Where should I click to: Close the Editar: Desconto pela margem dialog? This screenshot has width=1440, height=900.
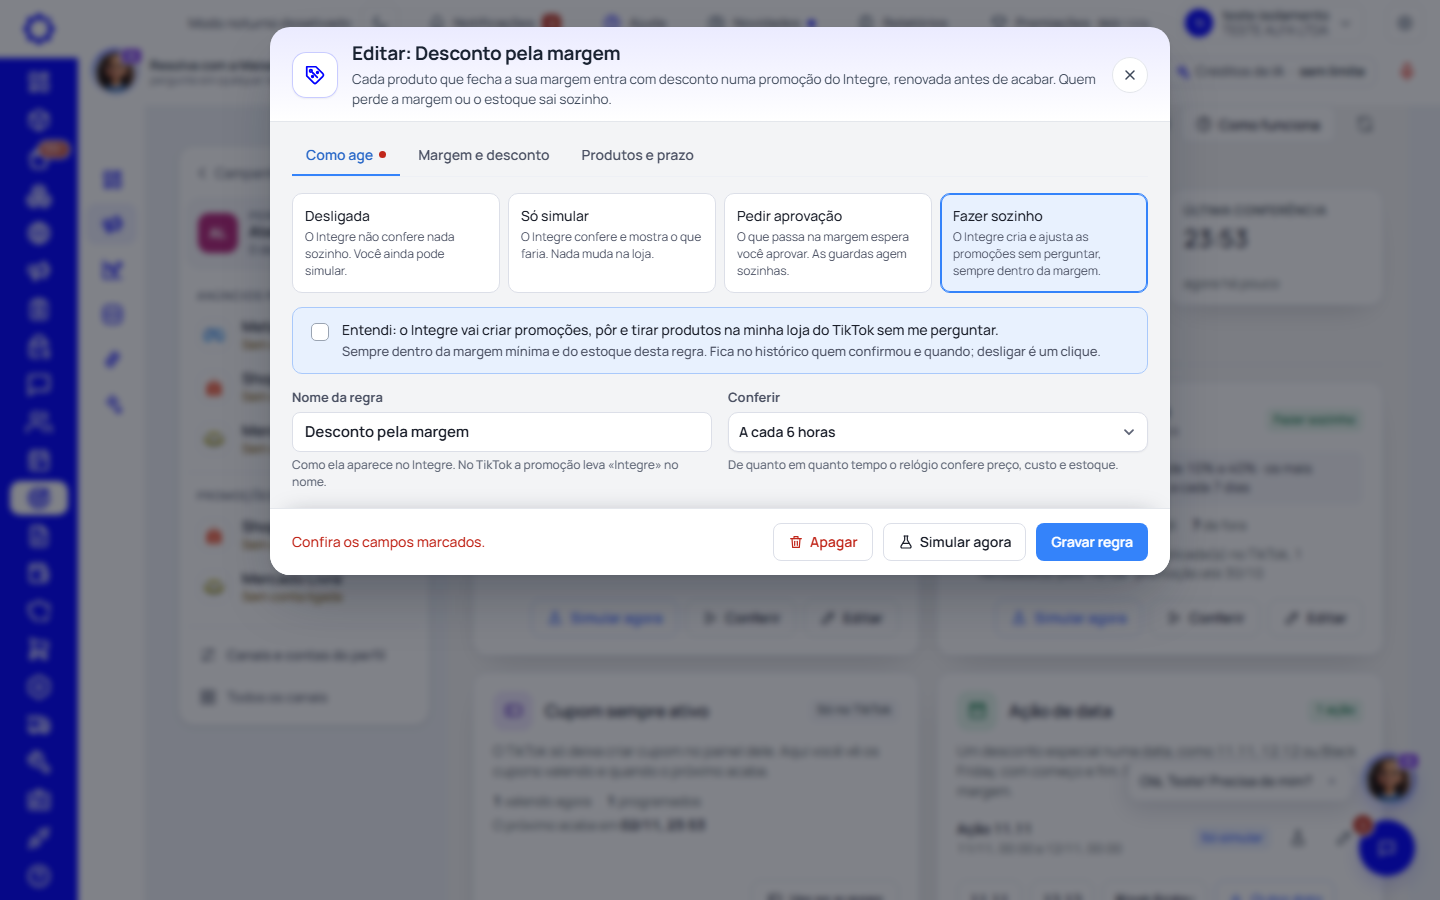point(1129,75)
